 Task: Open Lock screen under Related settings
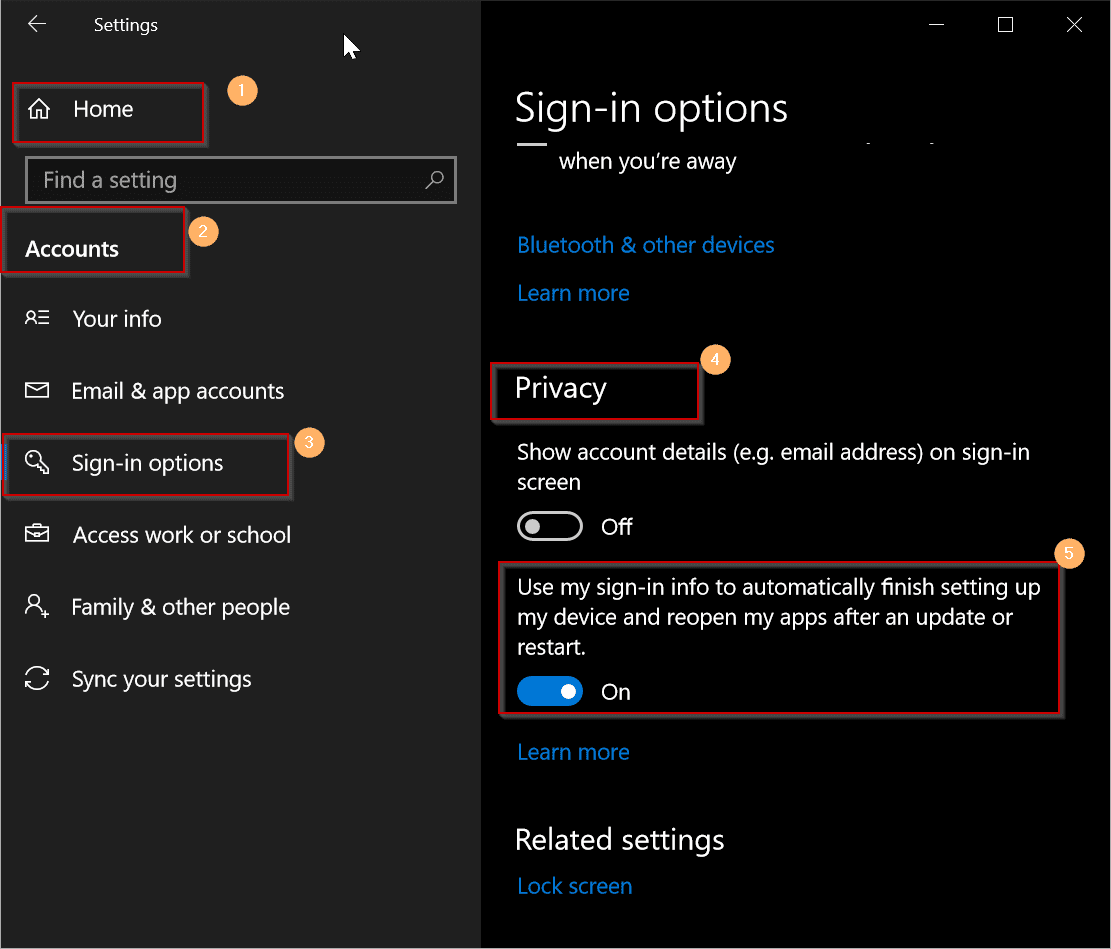[574, 886]
